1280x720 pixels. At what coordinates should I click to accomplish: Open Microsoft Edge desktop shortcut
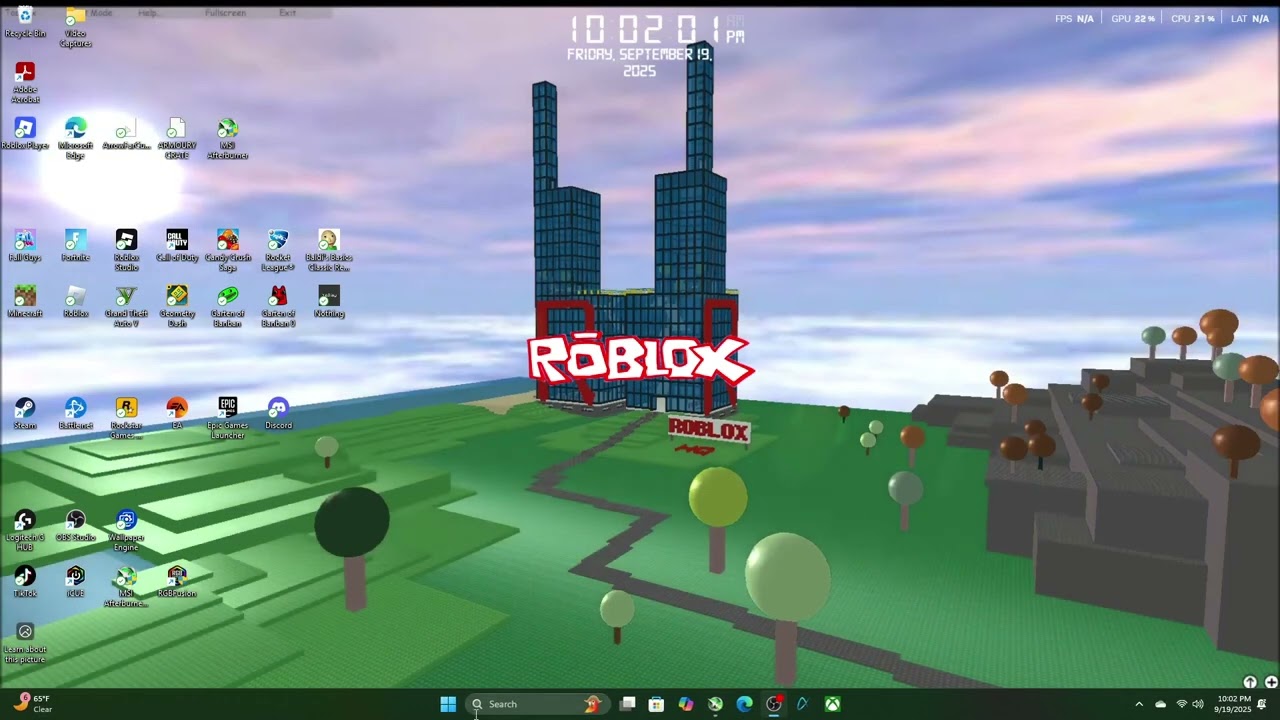(x=75, y=138)
